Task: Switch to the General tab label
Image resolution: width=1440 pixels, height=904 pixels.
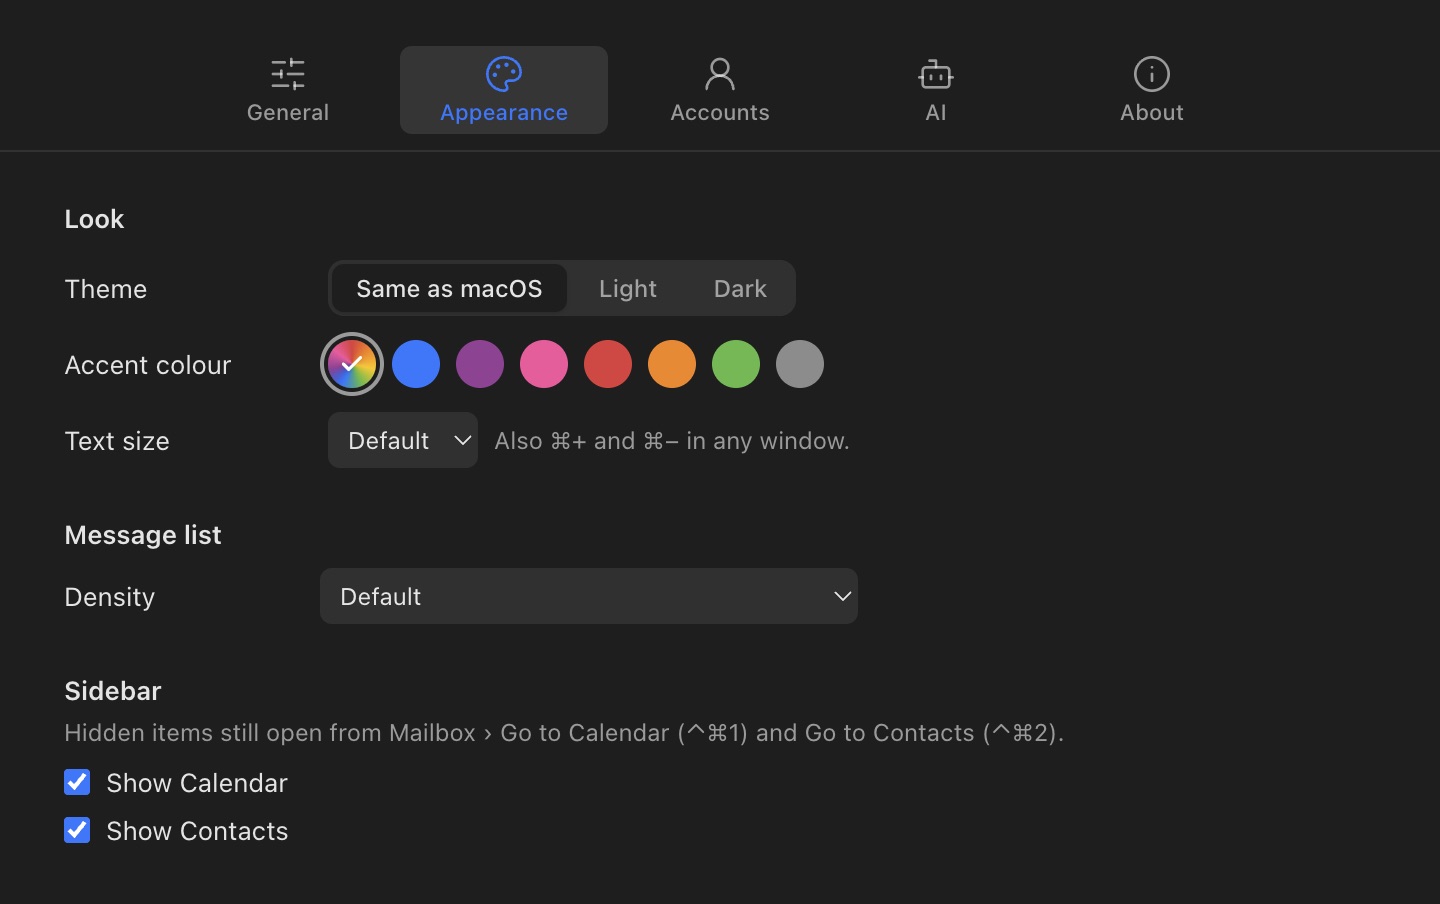Action: pyautogui.click(x=288, y=112)
